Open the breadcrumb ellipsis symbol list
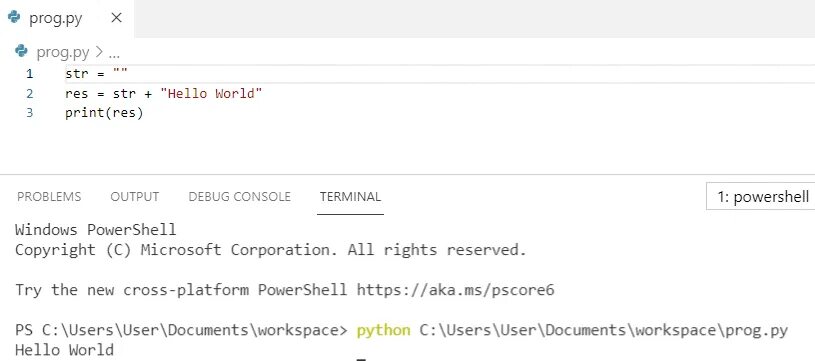The height and width of the screenshot is (361, 815). pos(114,53)
